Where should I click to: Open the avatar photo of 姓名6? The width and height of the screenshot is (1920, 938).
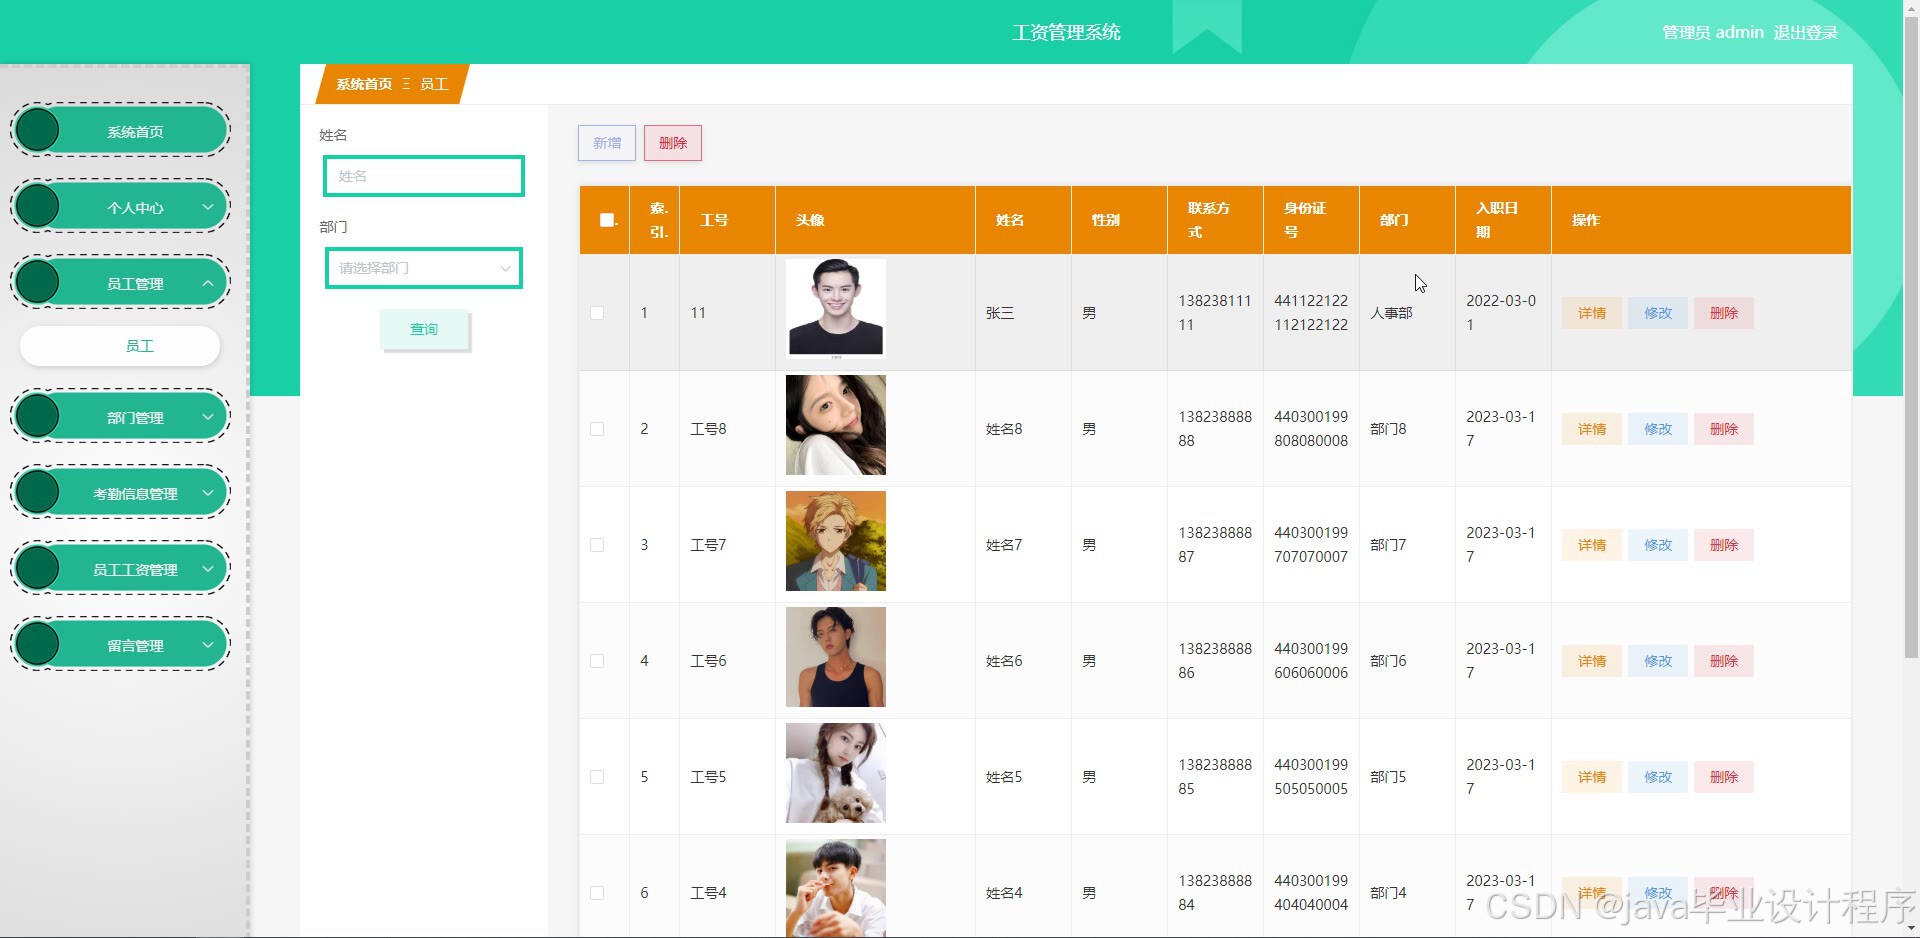click(836, 657)
